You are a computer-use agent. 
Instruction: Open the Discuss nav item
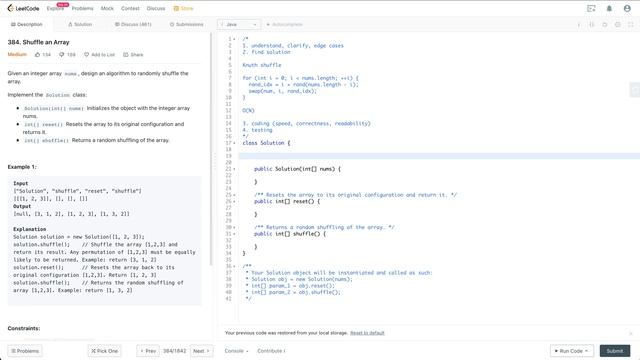pos(156,8)
